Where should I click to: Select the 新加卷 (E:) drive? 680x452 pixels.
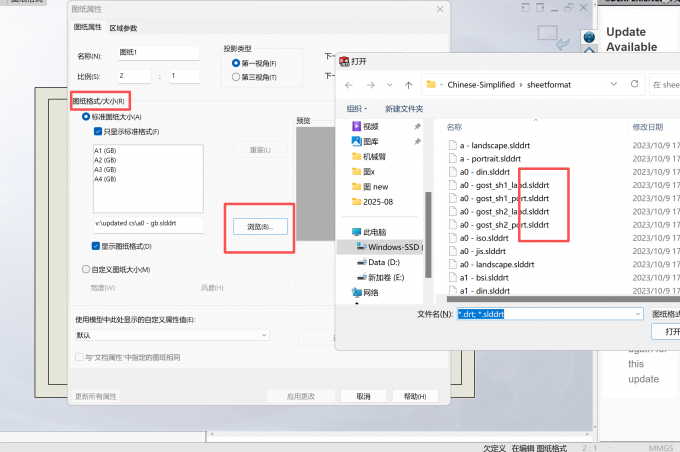386,278
